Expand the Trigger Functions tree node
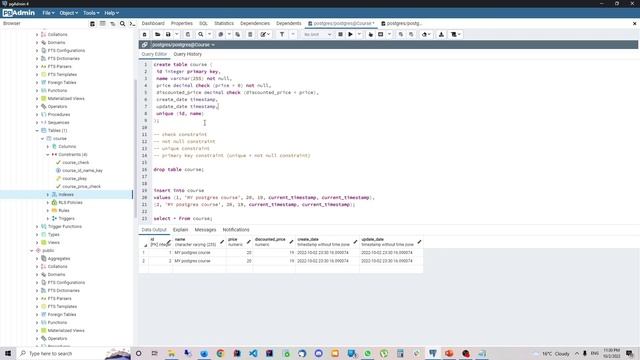The image size is (640, 360). (37, 227)
